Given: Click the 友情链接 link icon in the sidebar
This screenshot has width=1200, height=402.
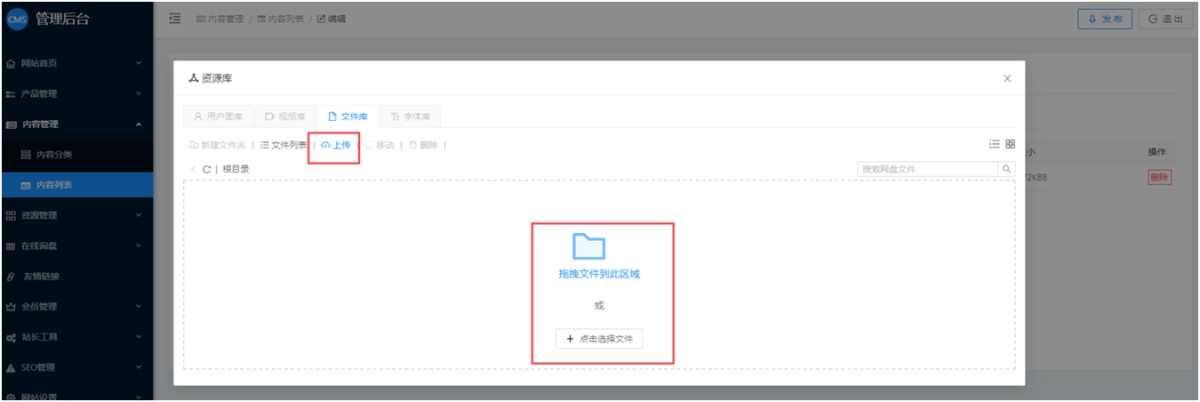Looking at the screenshot, I should click(x=11, y=276).
